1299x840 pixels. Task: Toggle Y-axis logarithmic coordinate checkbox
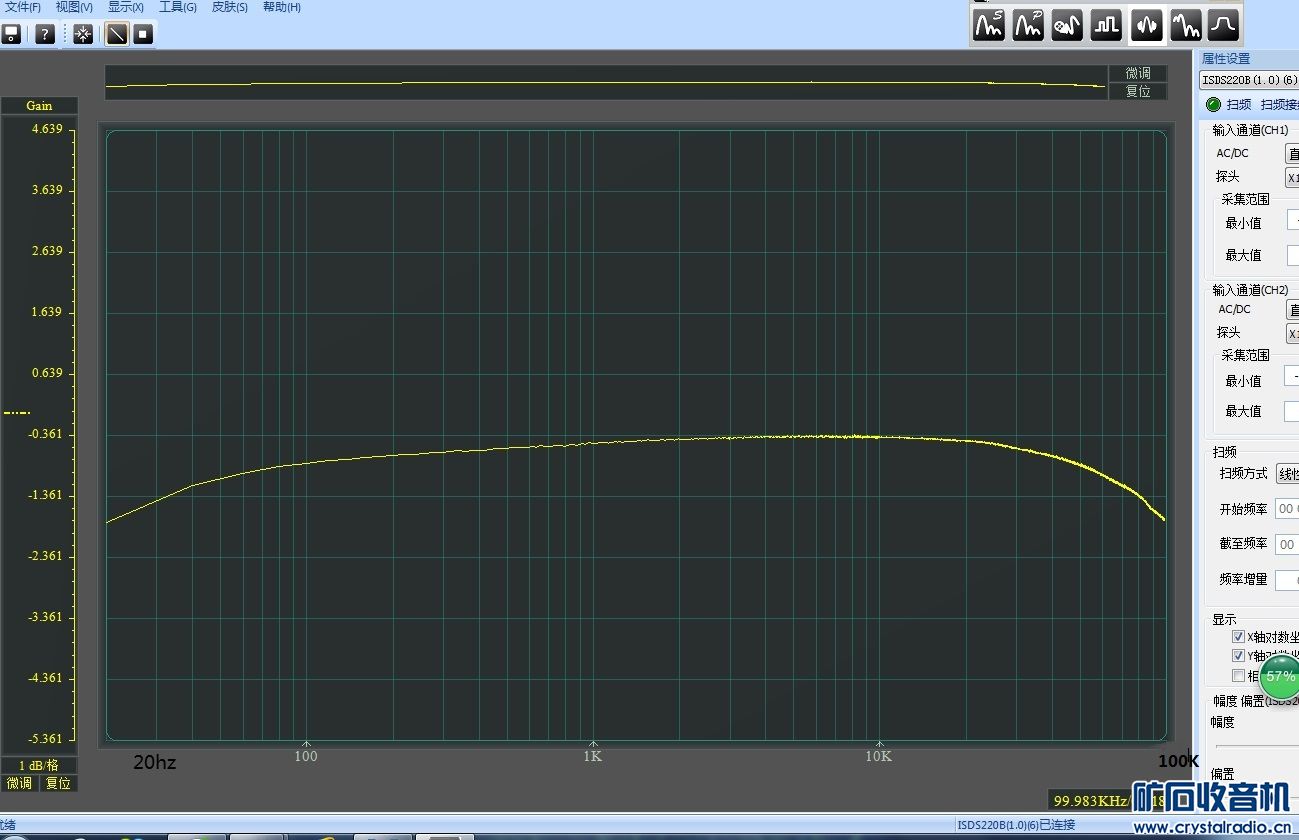point(1238,656)
